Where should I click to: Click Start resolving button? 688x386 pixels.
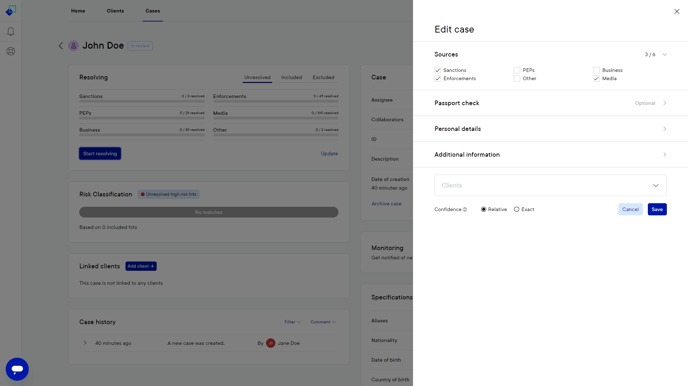(100, 154)
